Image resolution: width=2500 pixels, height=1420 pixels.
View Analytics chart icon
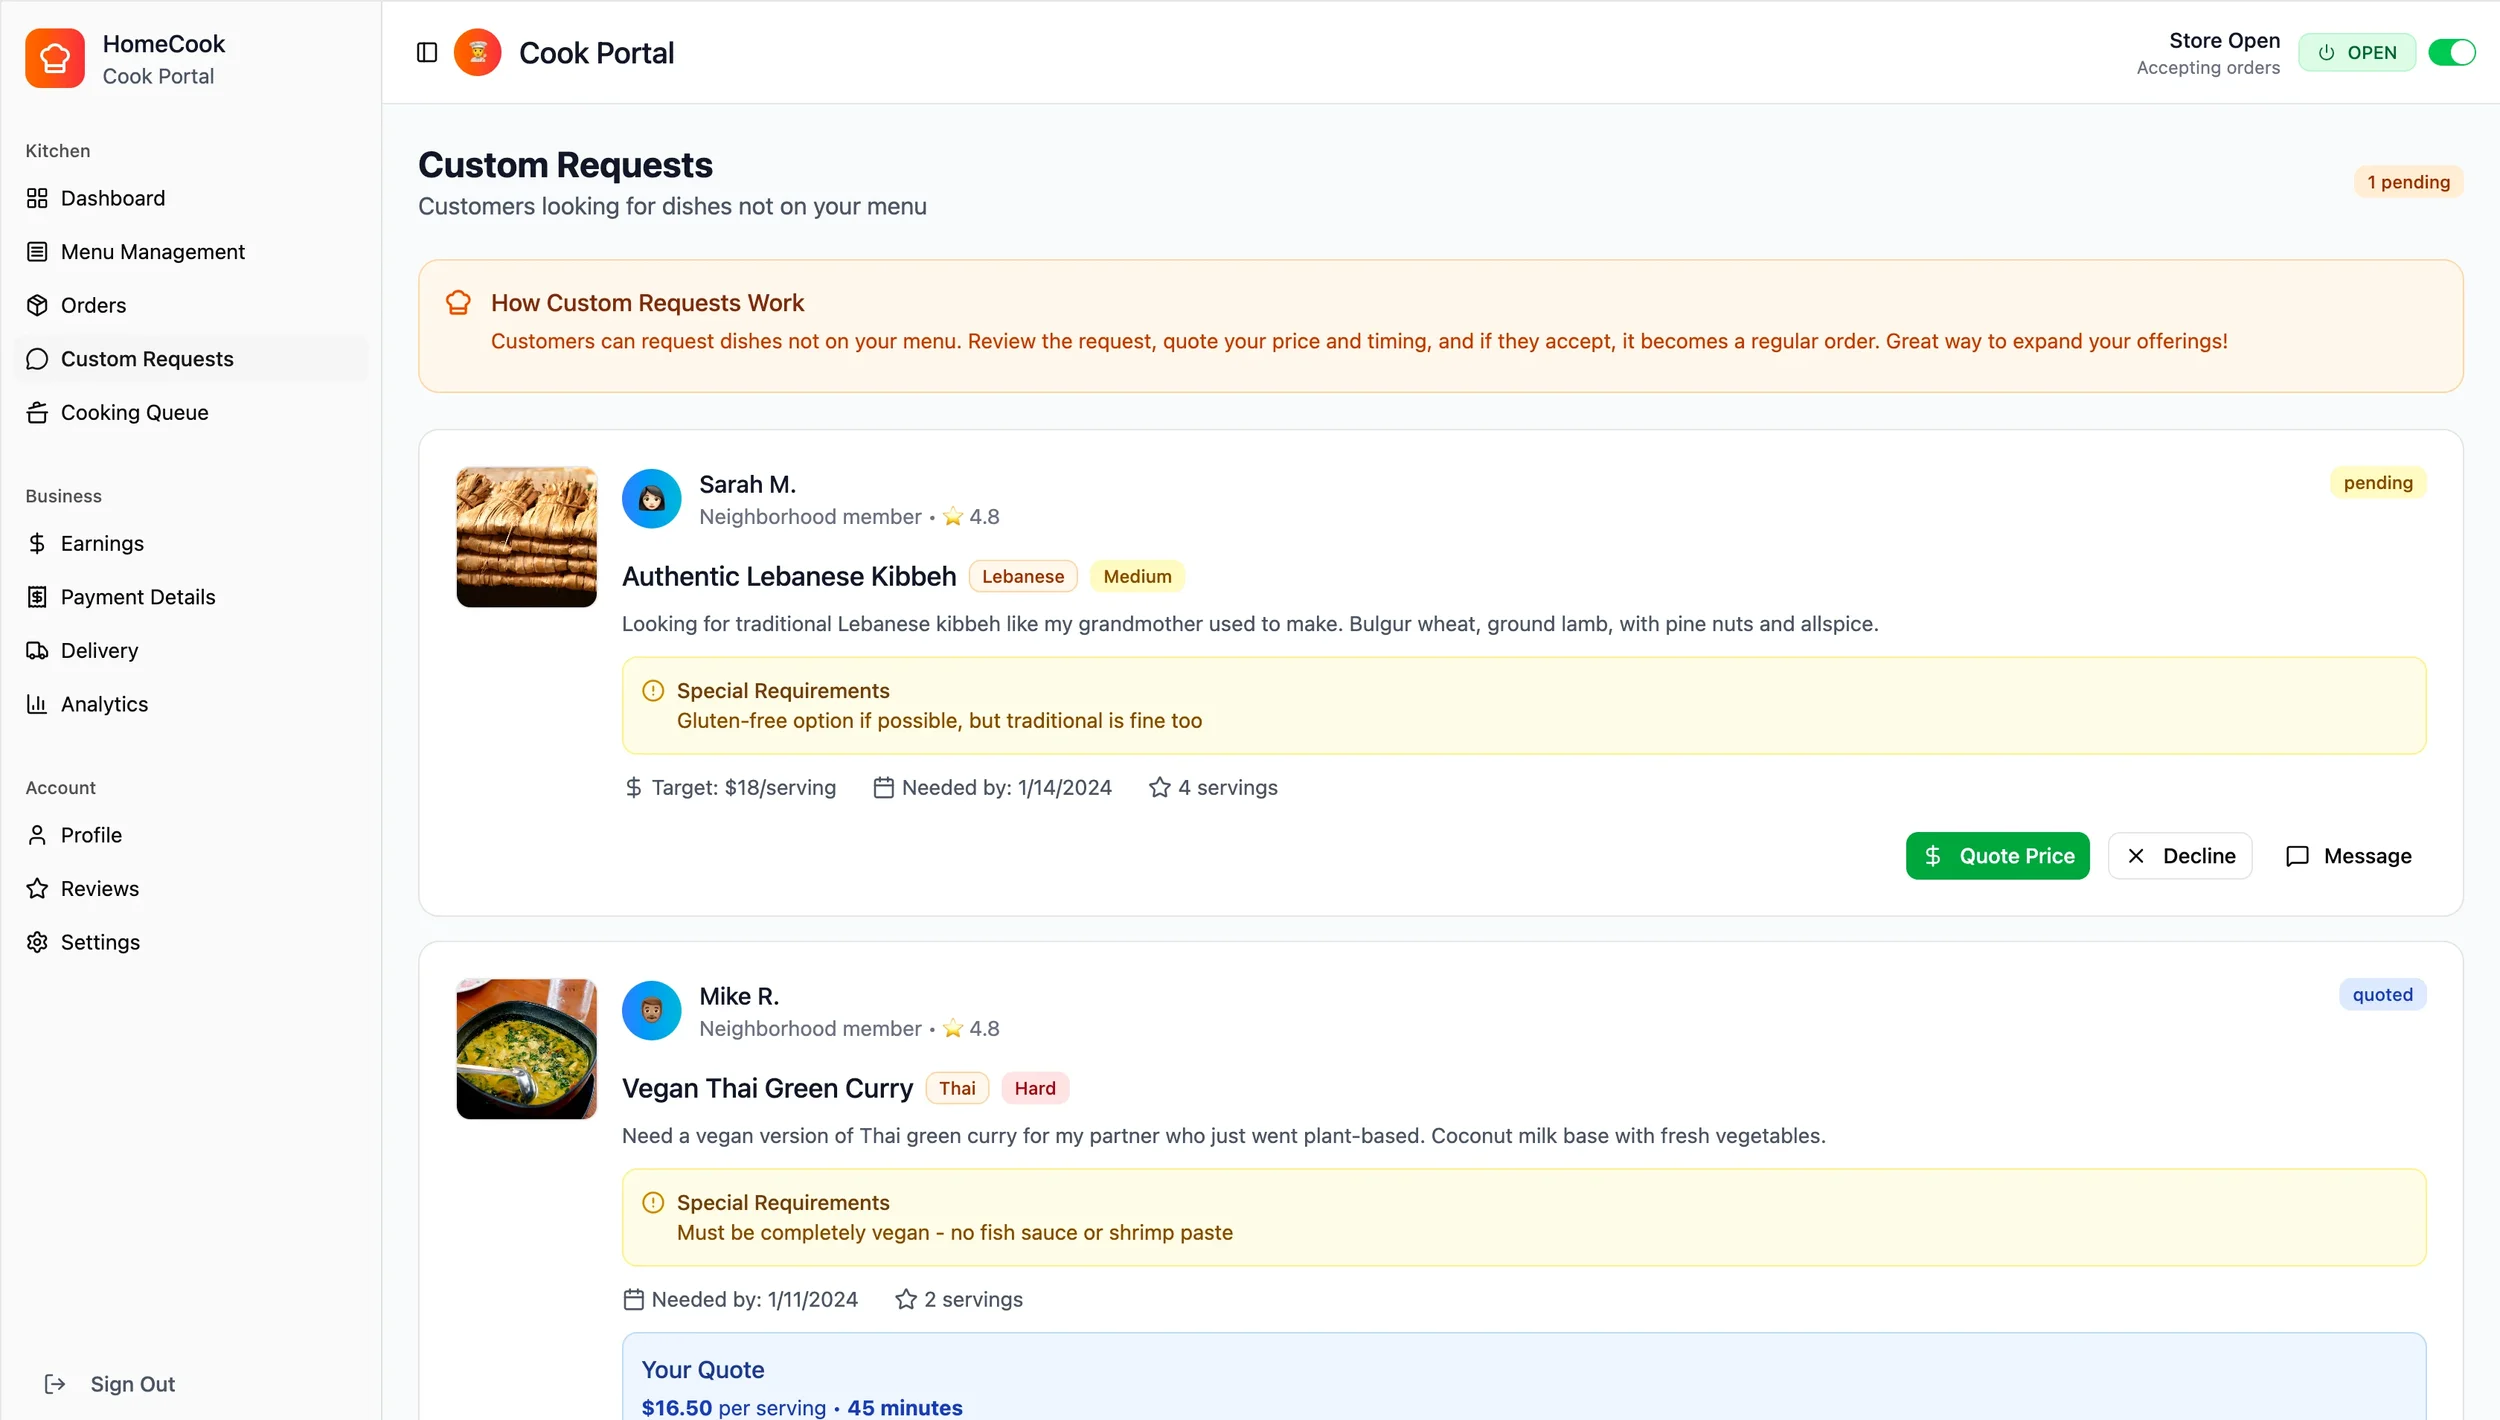(x=37, y=704)
